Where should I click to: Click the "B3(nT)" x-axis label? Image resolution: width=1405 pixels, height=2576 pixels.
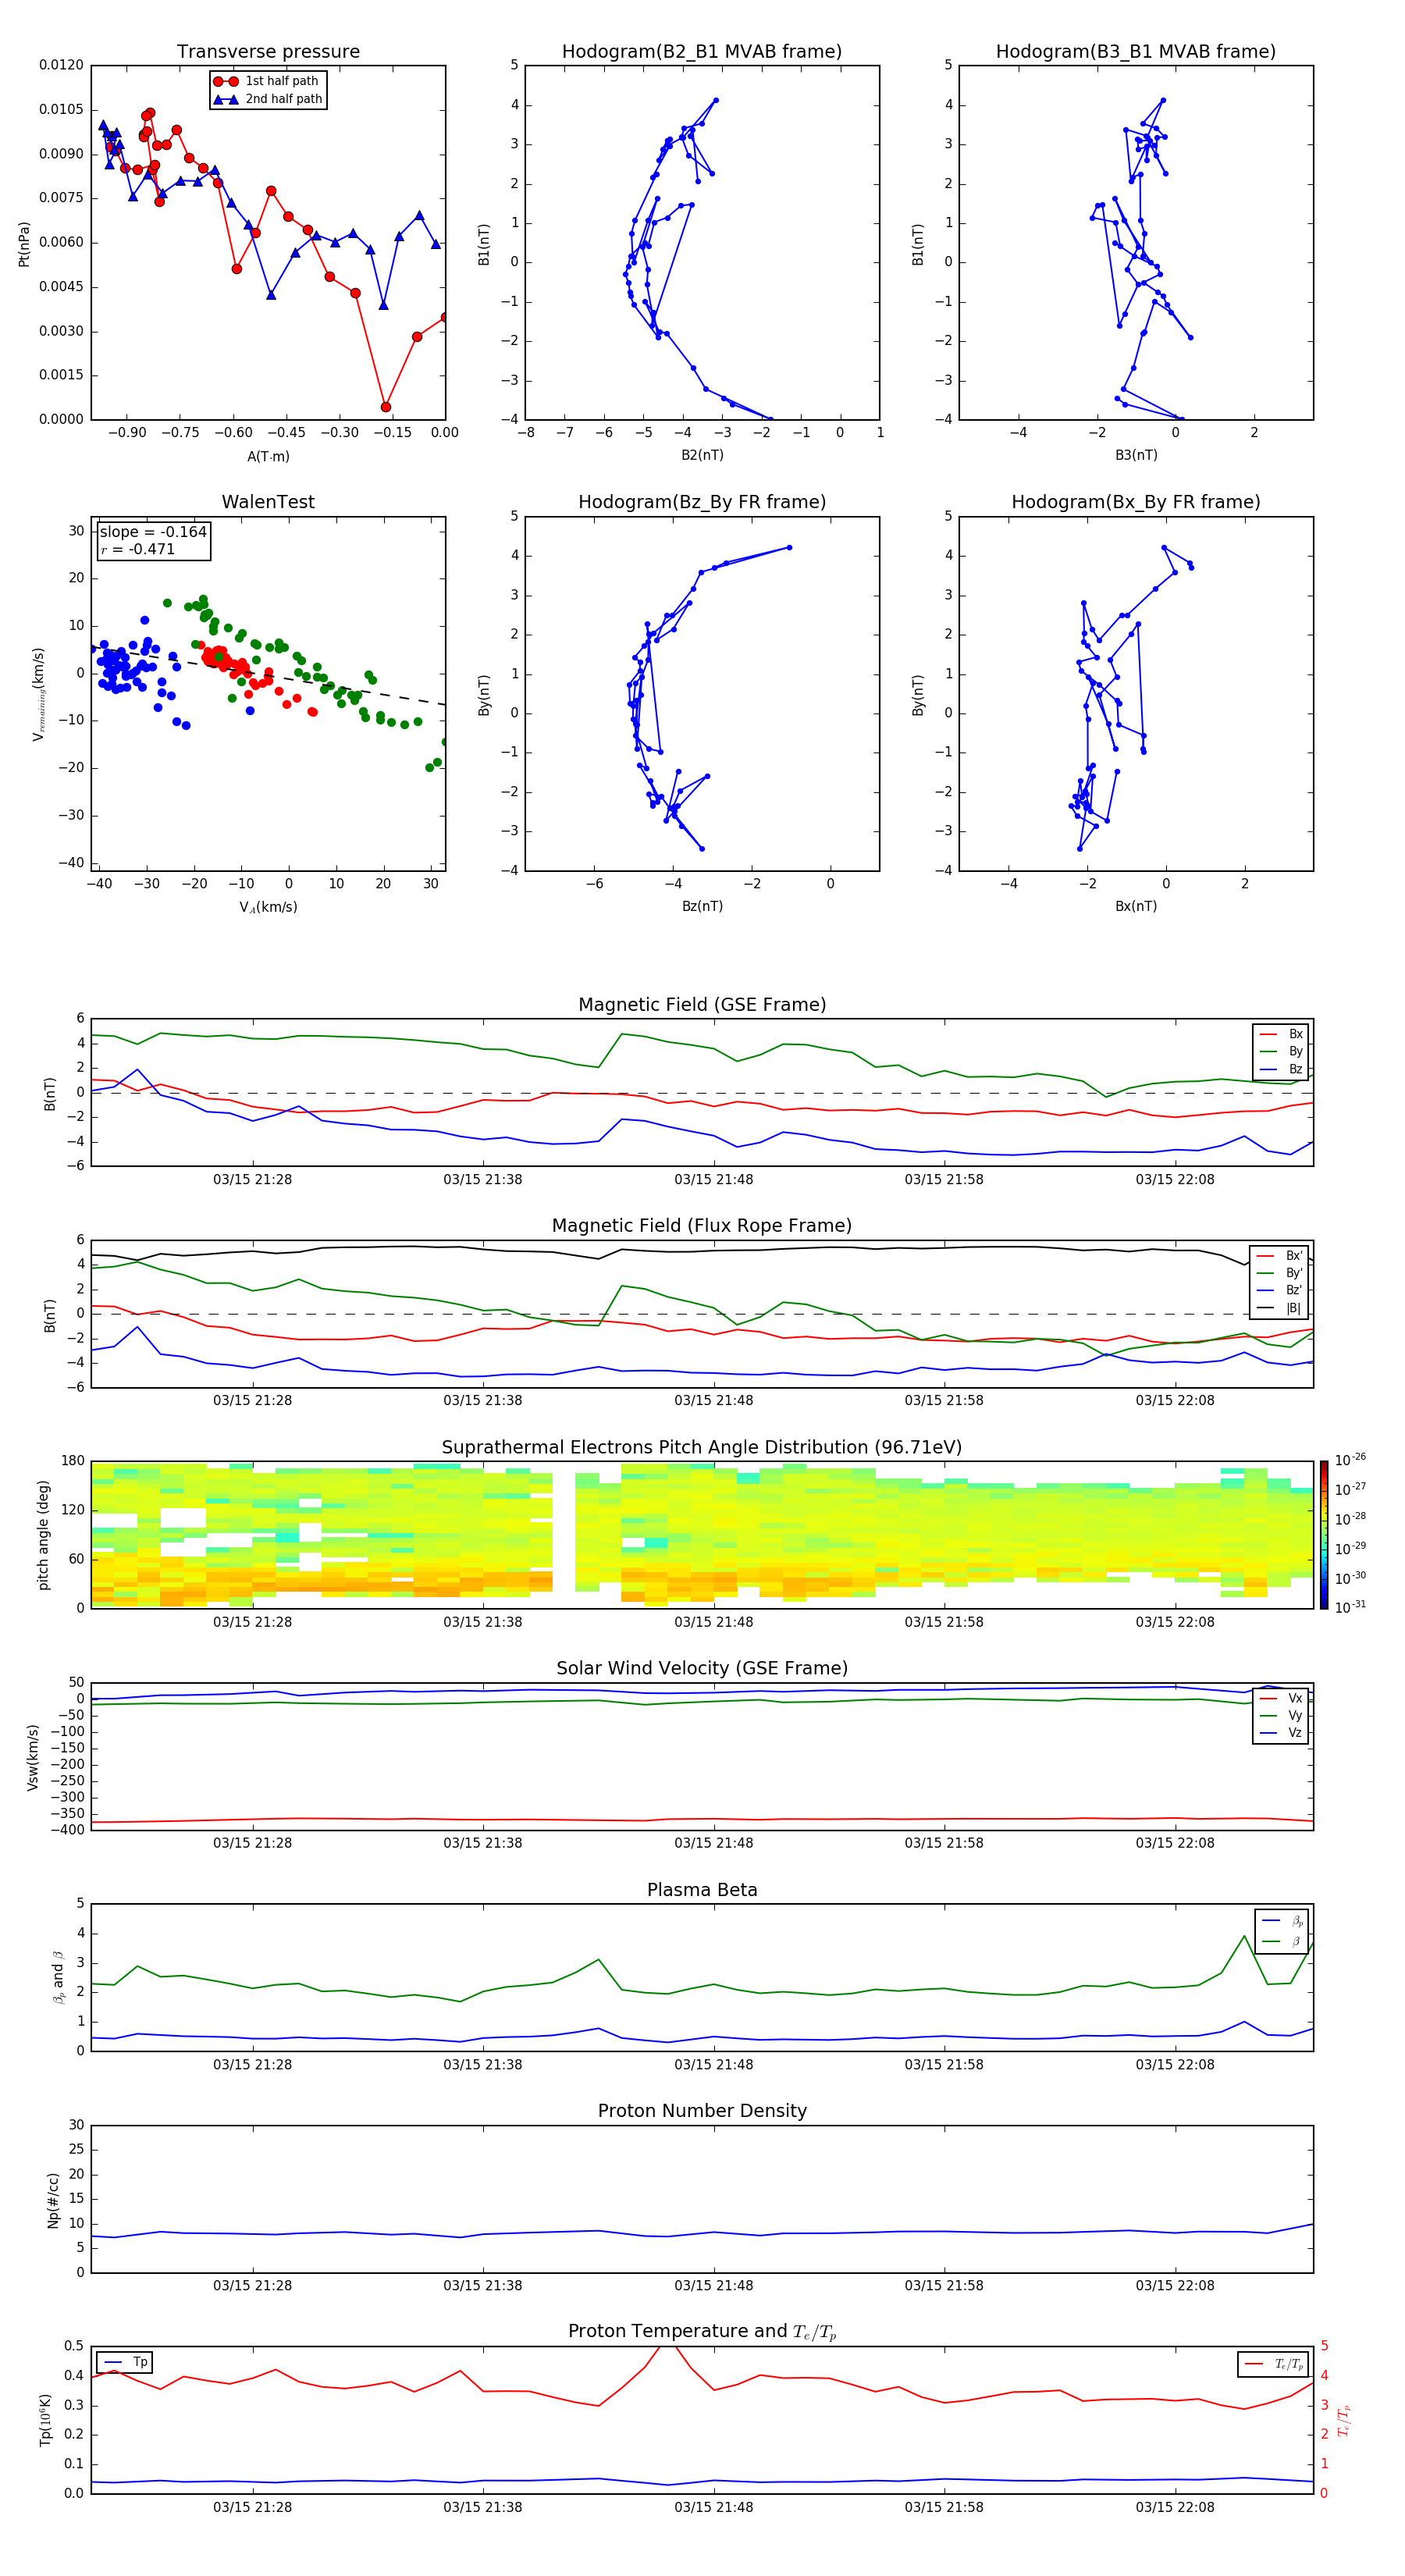coord(1136,455)
